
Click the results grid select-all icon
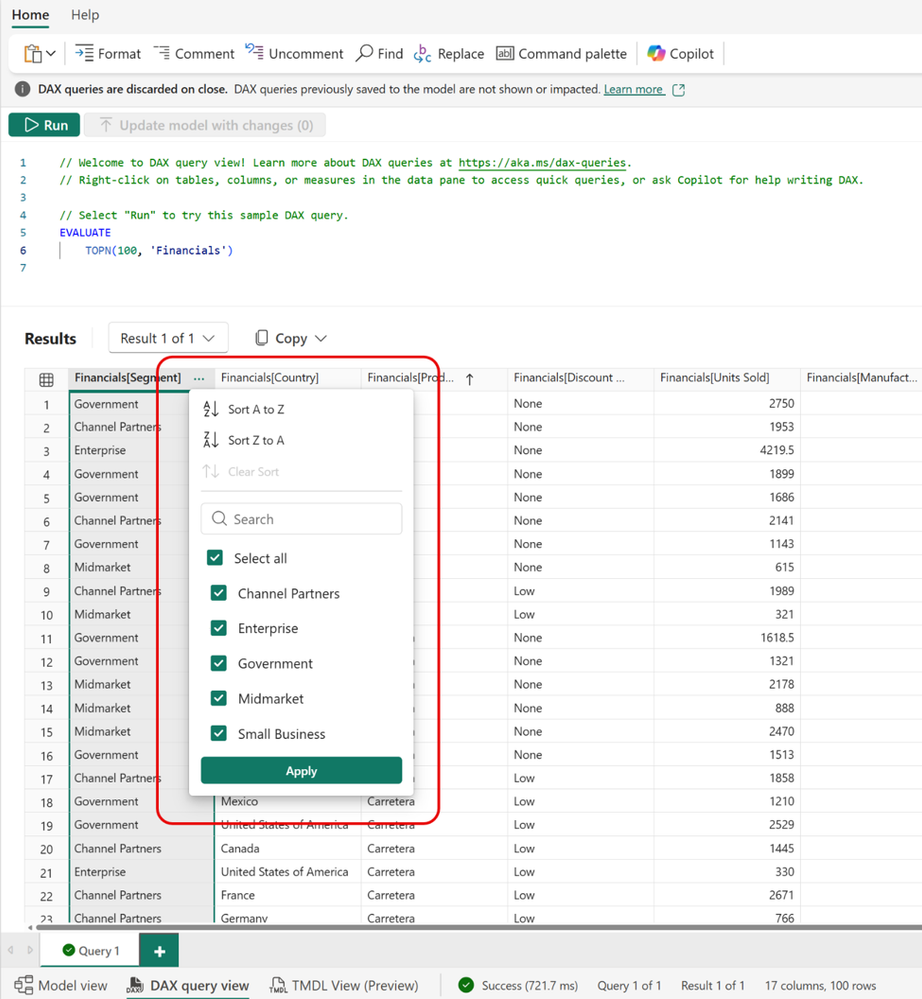[x=47, y=380]
